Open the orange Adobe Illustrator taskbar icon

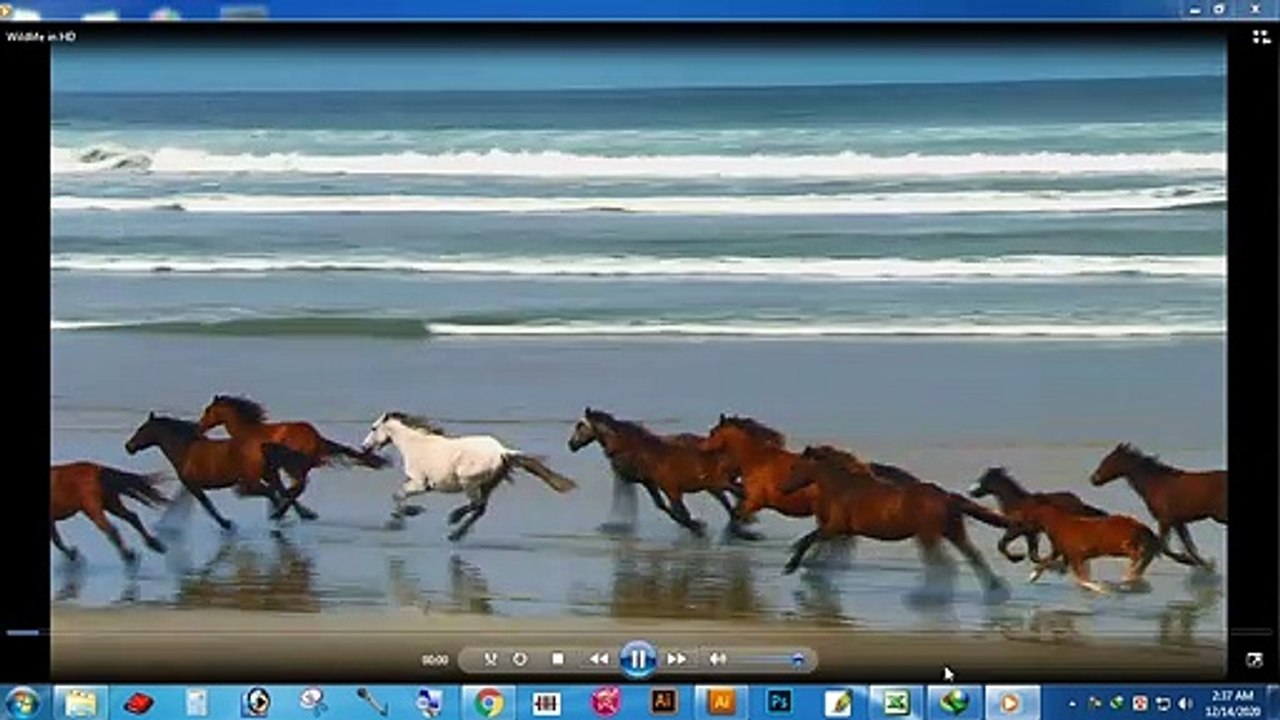[721, 702]
